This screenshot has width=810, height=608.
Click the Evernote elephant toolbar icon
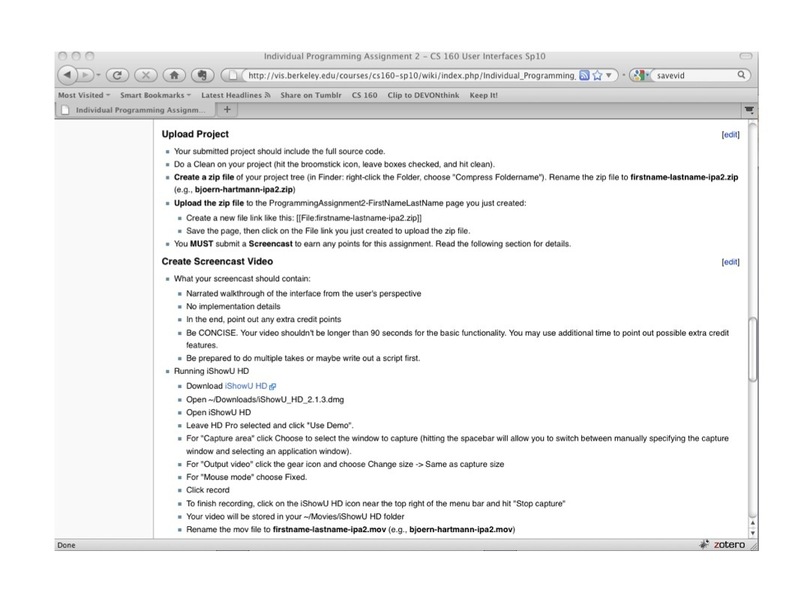[x=202, y=75]
